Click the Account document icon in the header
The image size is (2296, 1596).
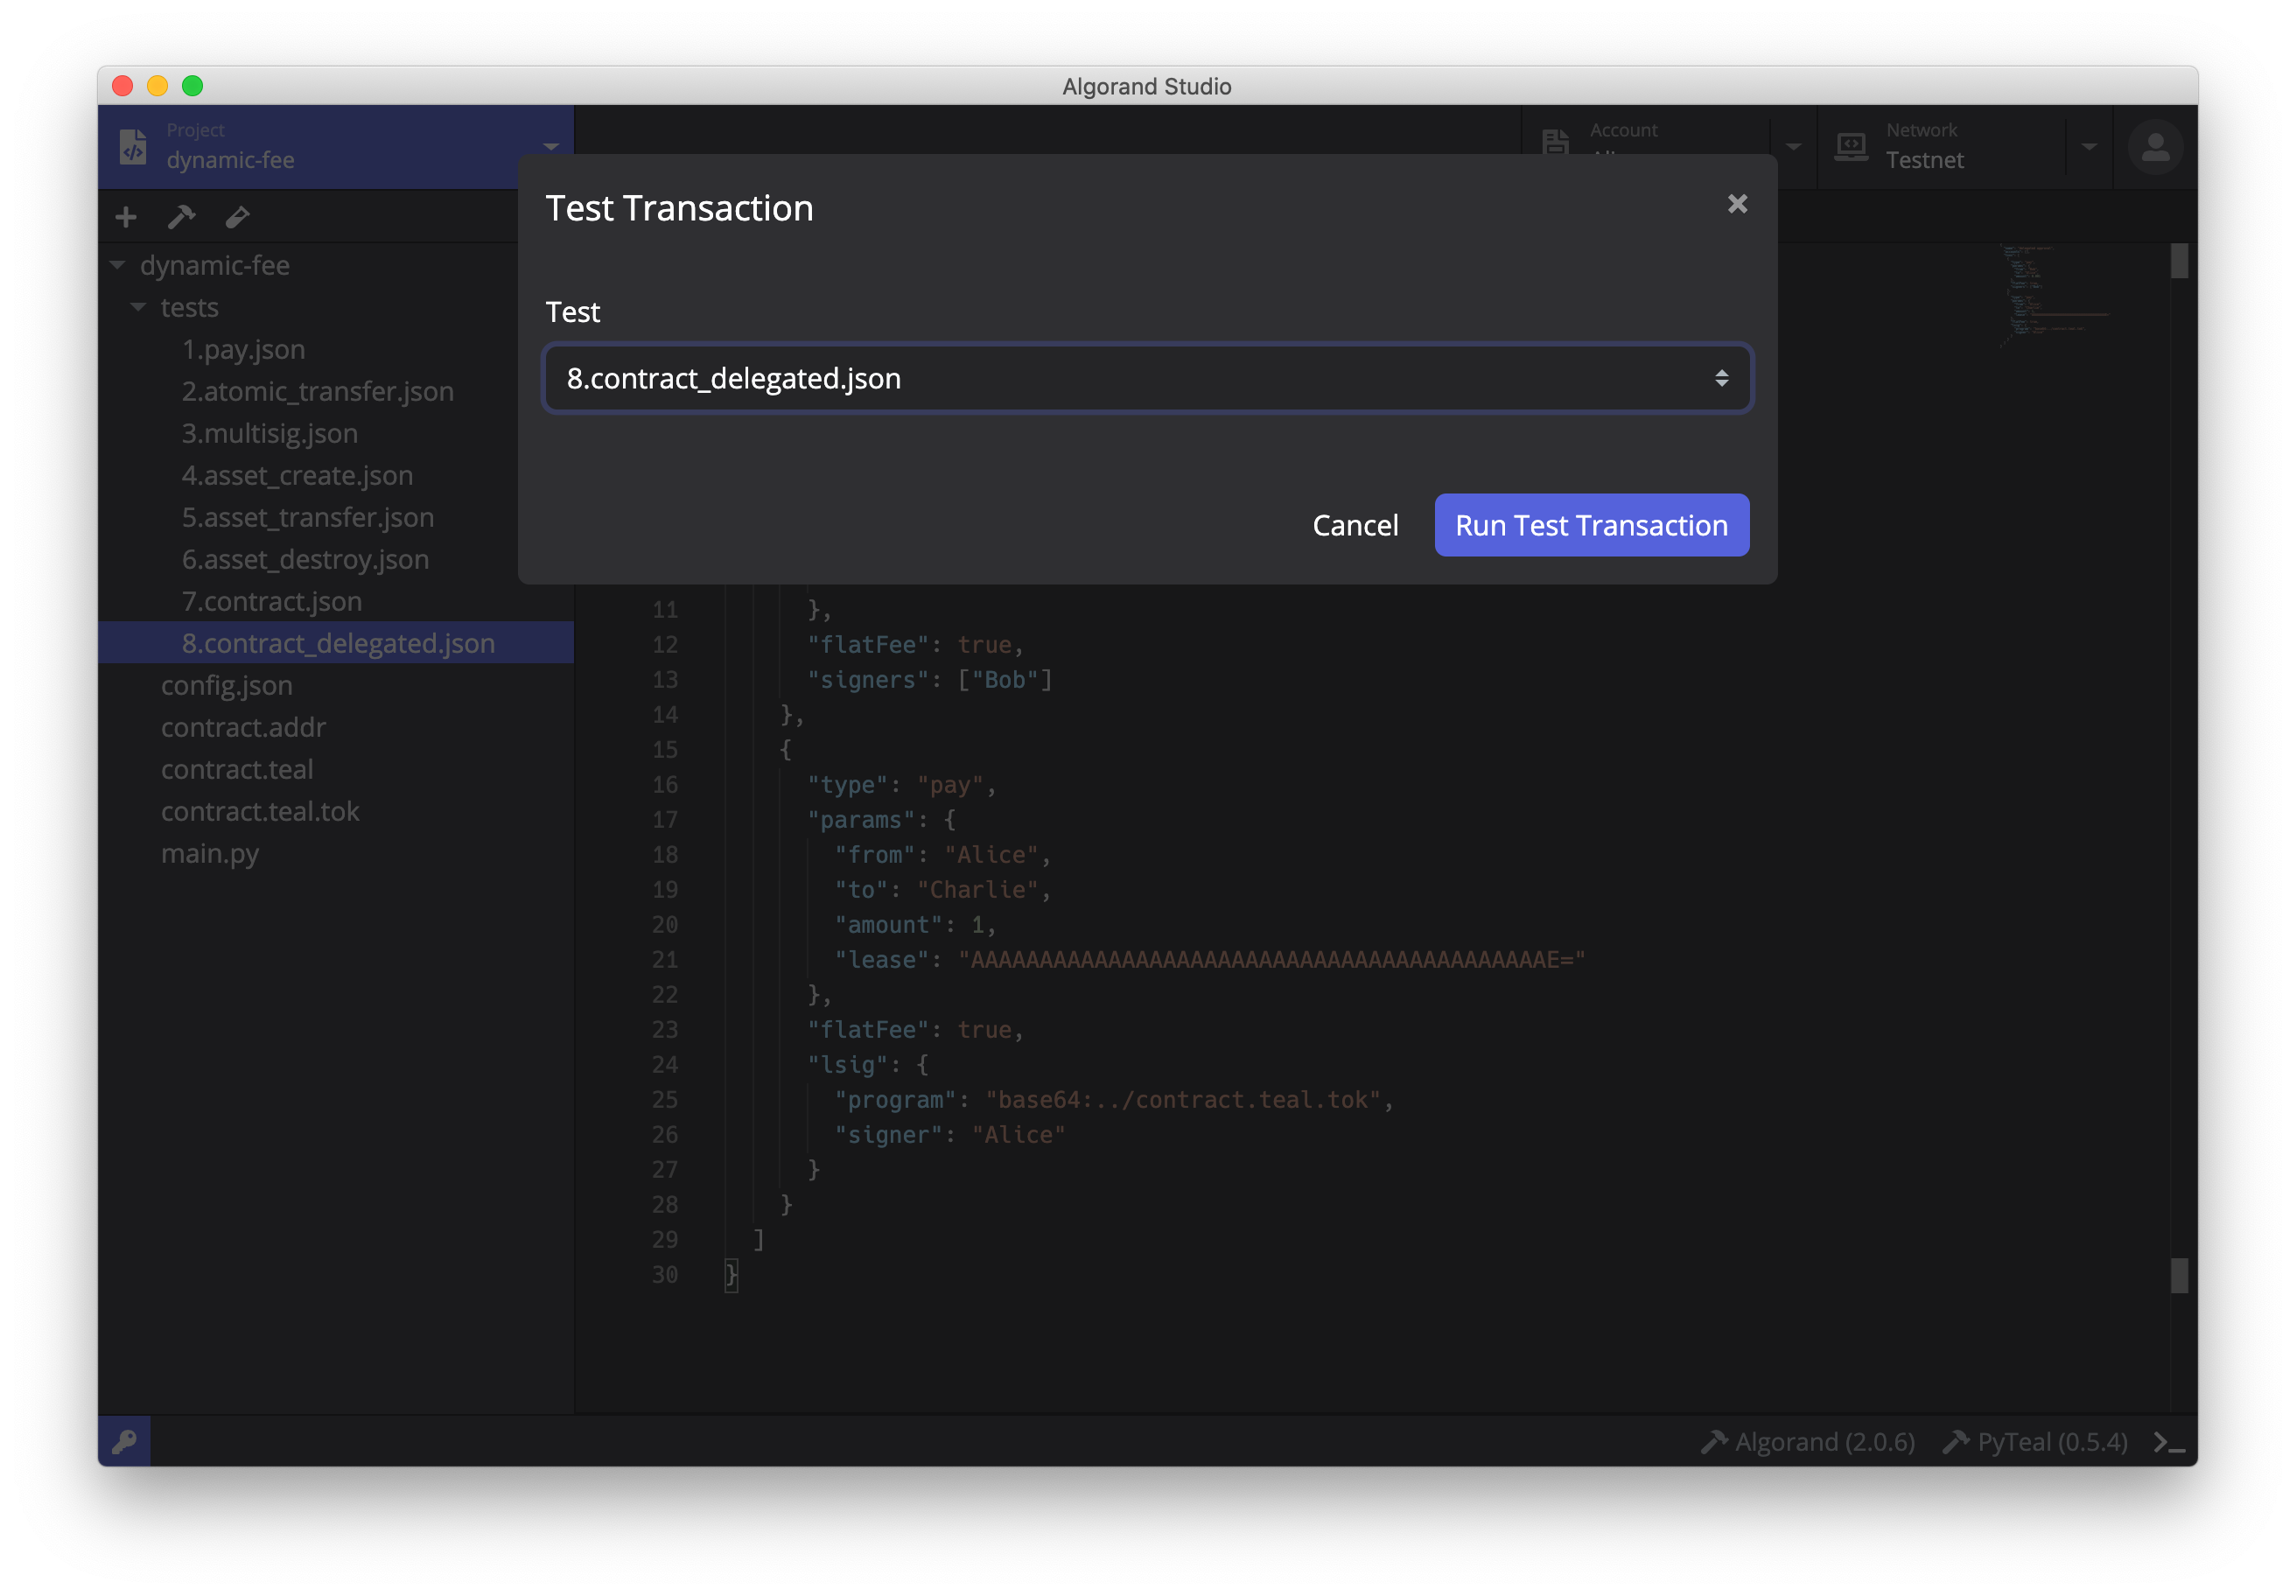pyautogui.click(x=1555, y=143)
